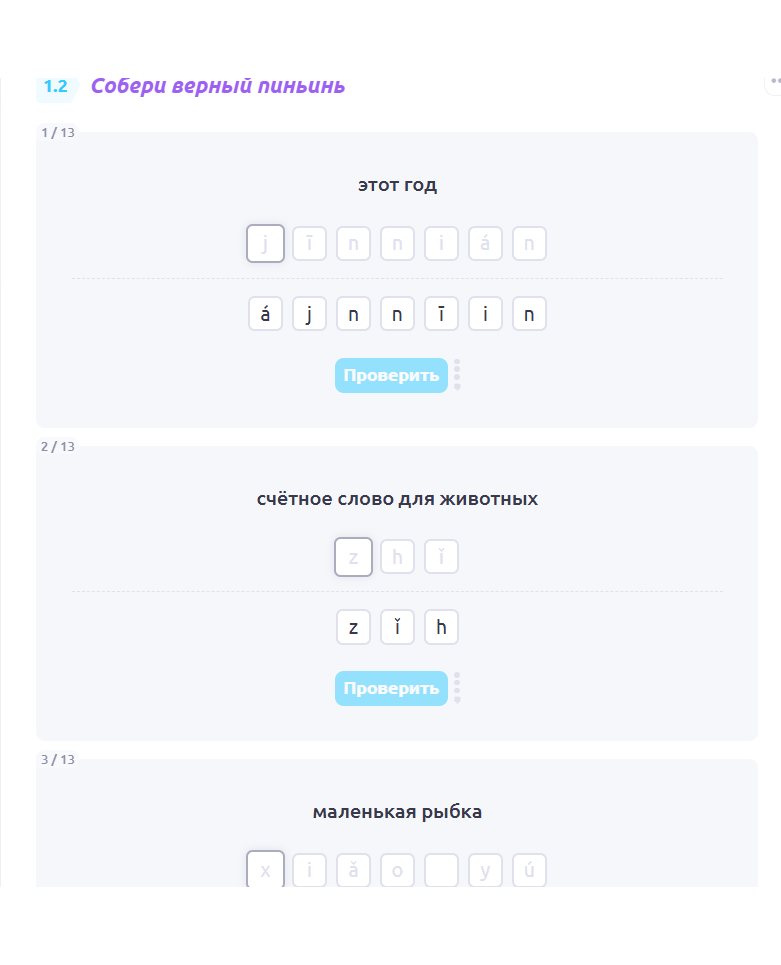Choose the "n" tile right after the "j" tile
The height and width of the screenshot is (965, 781).
point(353,314)
